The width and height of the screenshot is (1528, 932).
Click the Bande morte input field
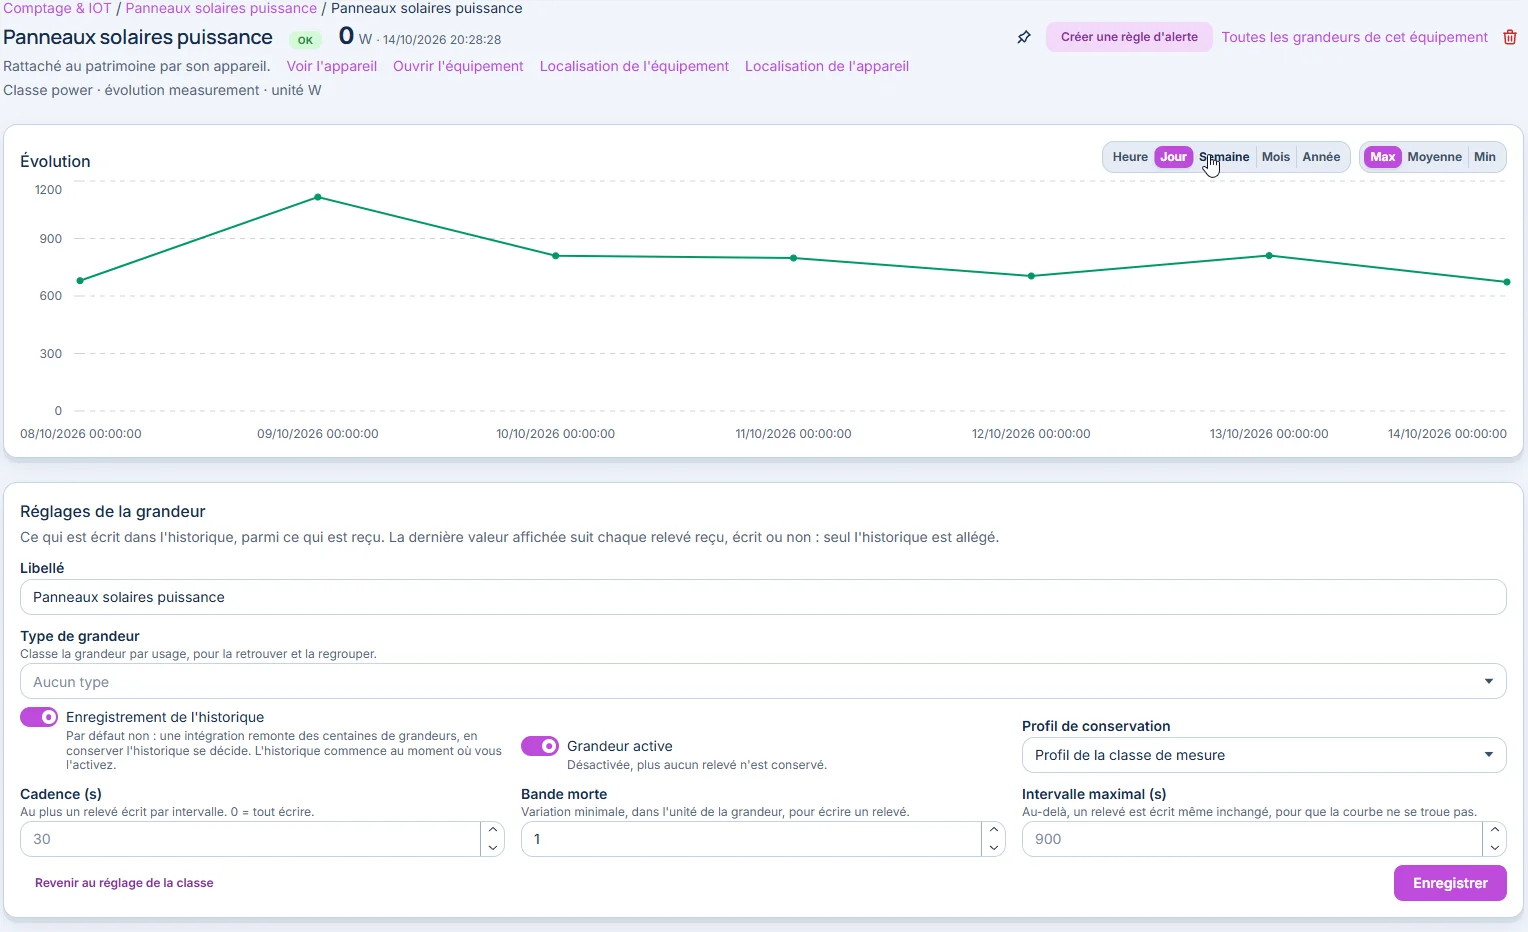pyautogui.click(x=751, y=839)
